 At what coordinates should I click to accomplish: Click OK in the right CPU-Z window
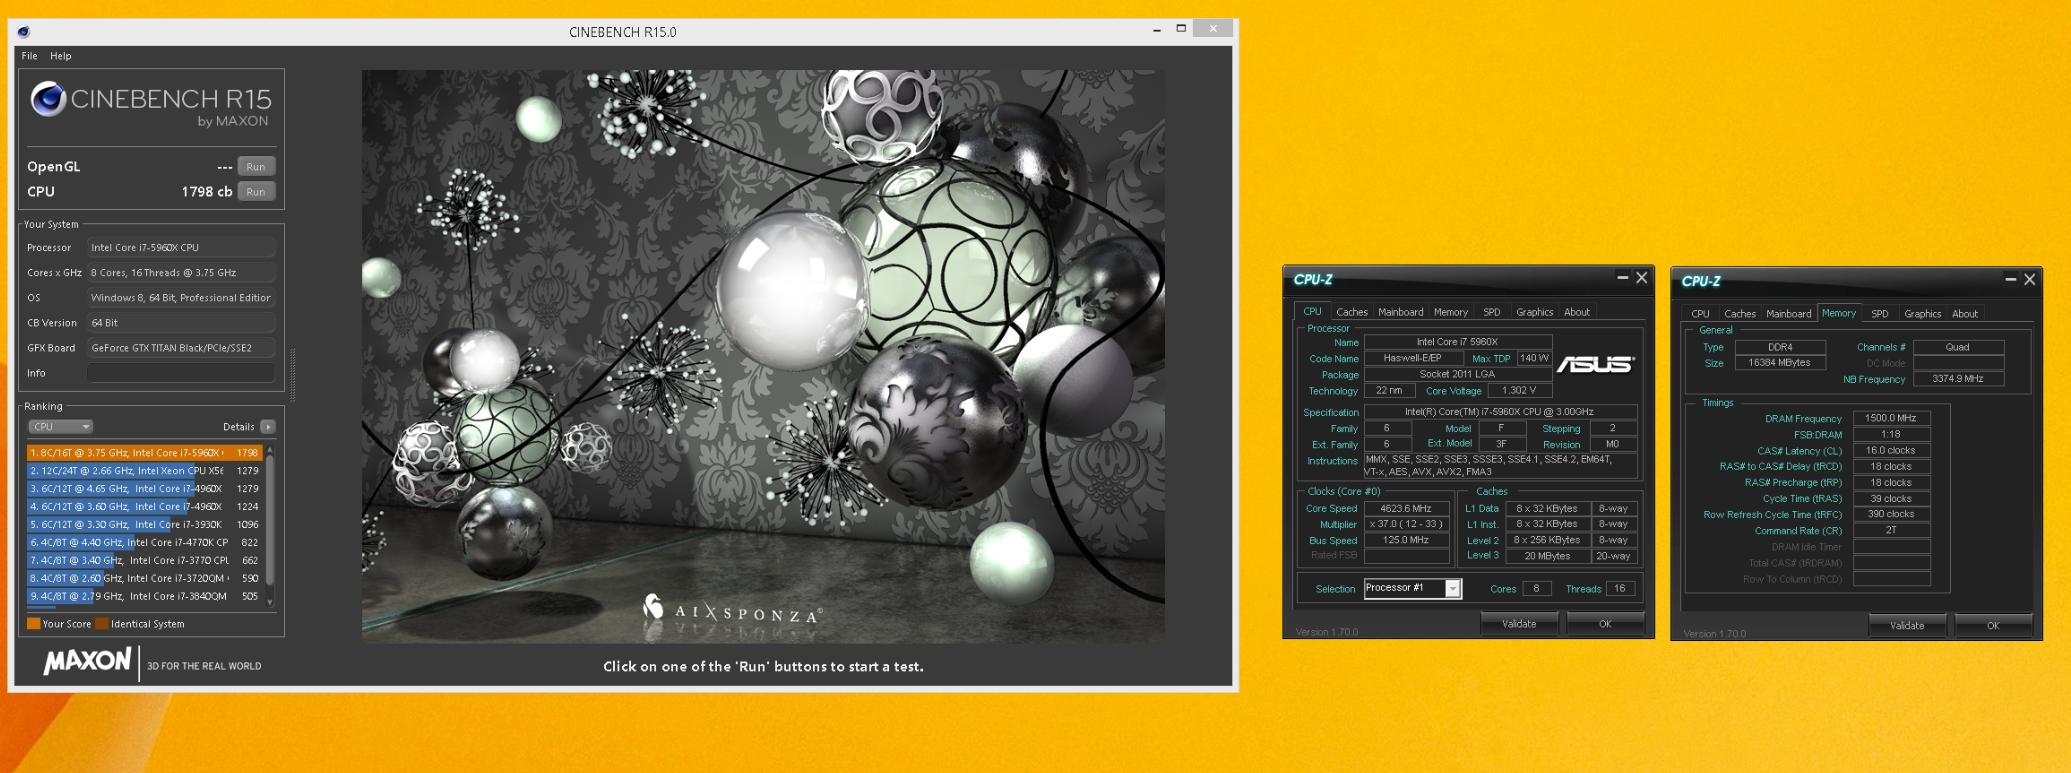coord(1993,626)
